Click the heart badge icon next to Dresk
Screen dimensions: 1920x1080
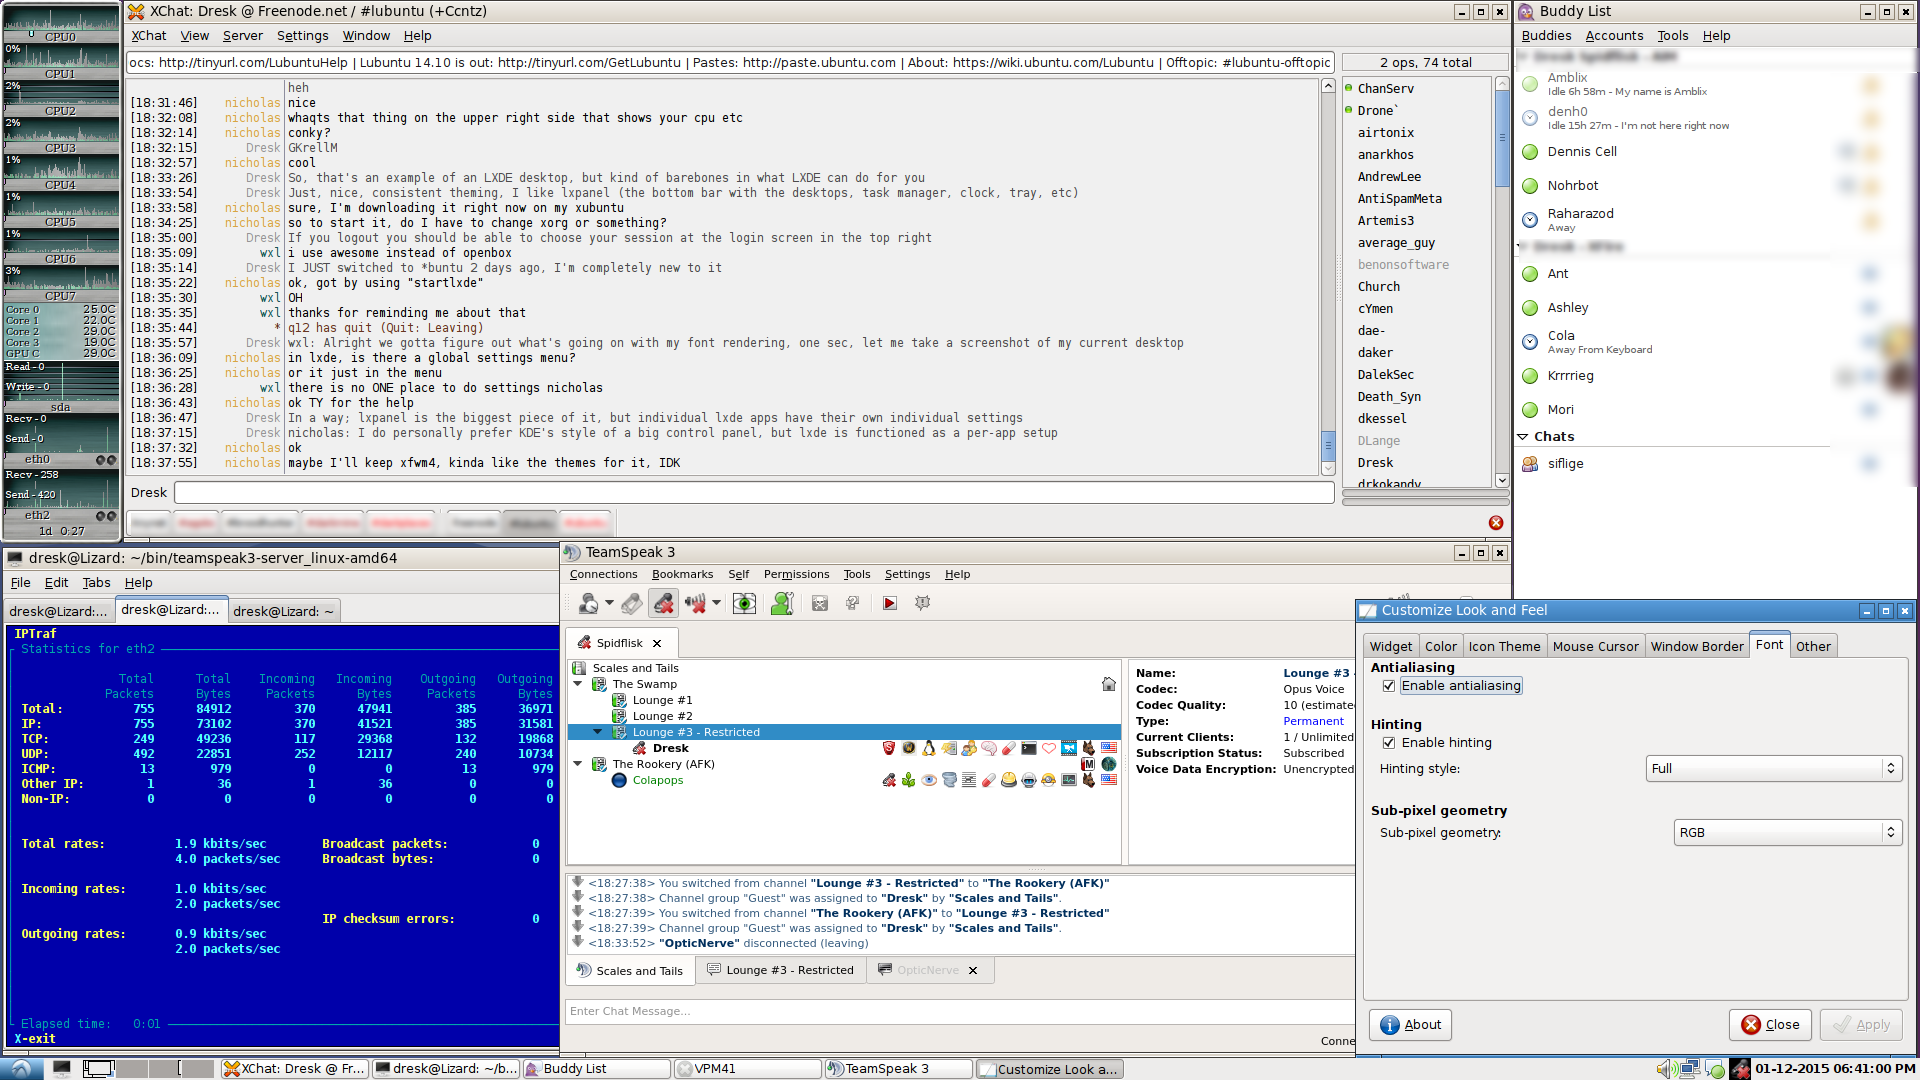pyautogui.click(x=1049, y=748)
